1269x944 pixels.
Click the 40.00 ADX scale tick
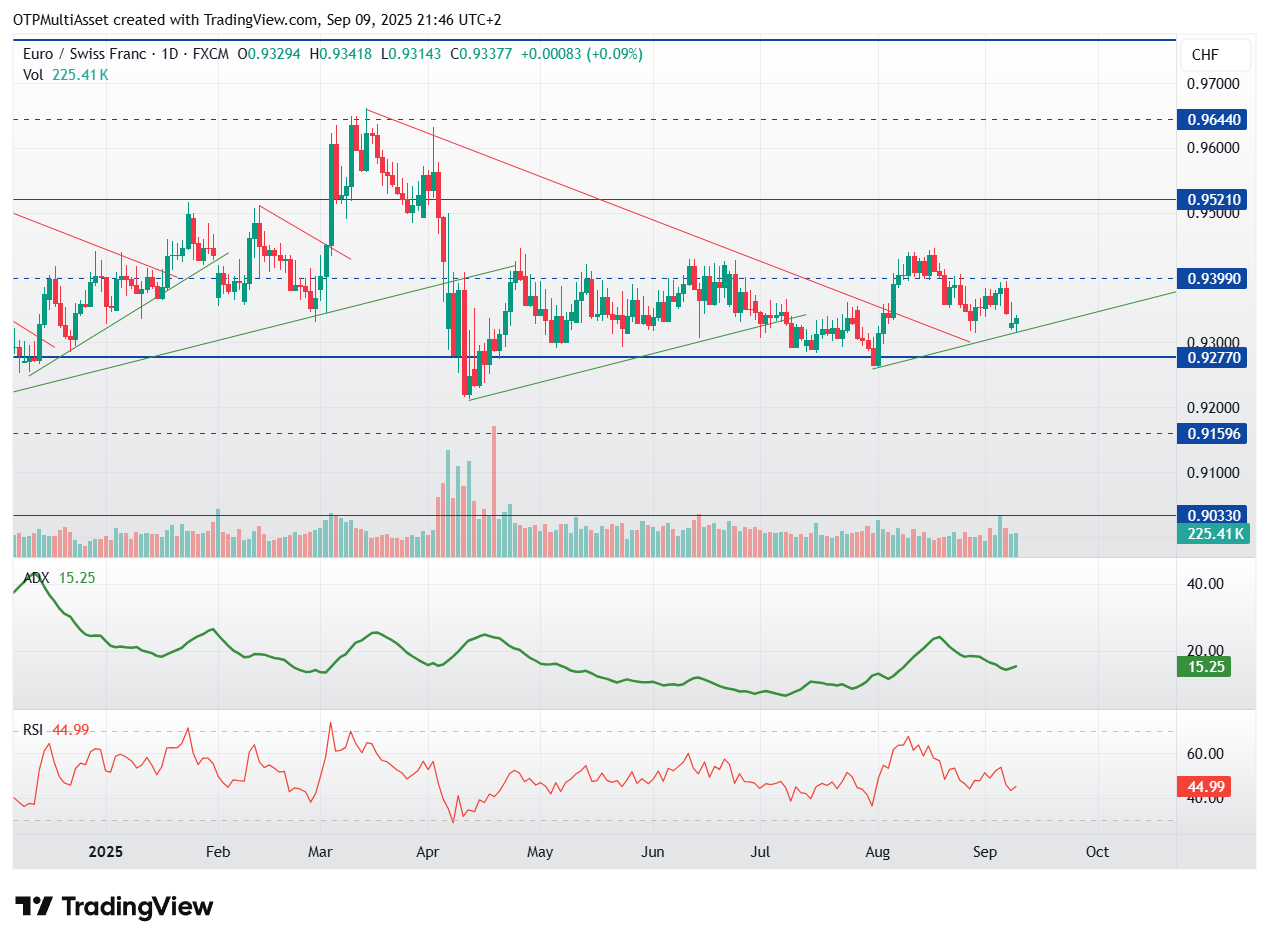click(x=1204, y=583)
